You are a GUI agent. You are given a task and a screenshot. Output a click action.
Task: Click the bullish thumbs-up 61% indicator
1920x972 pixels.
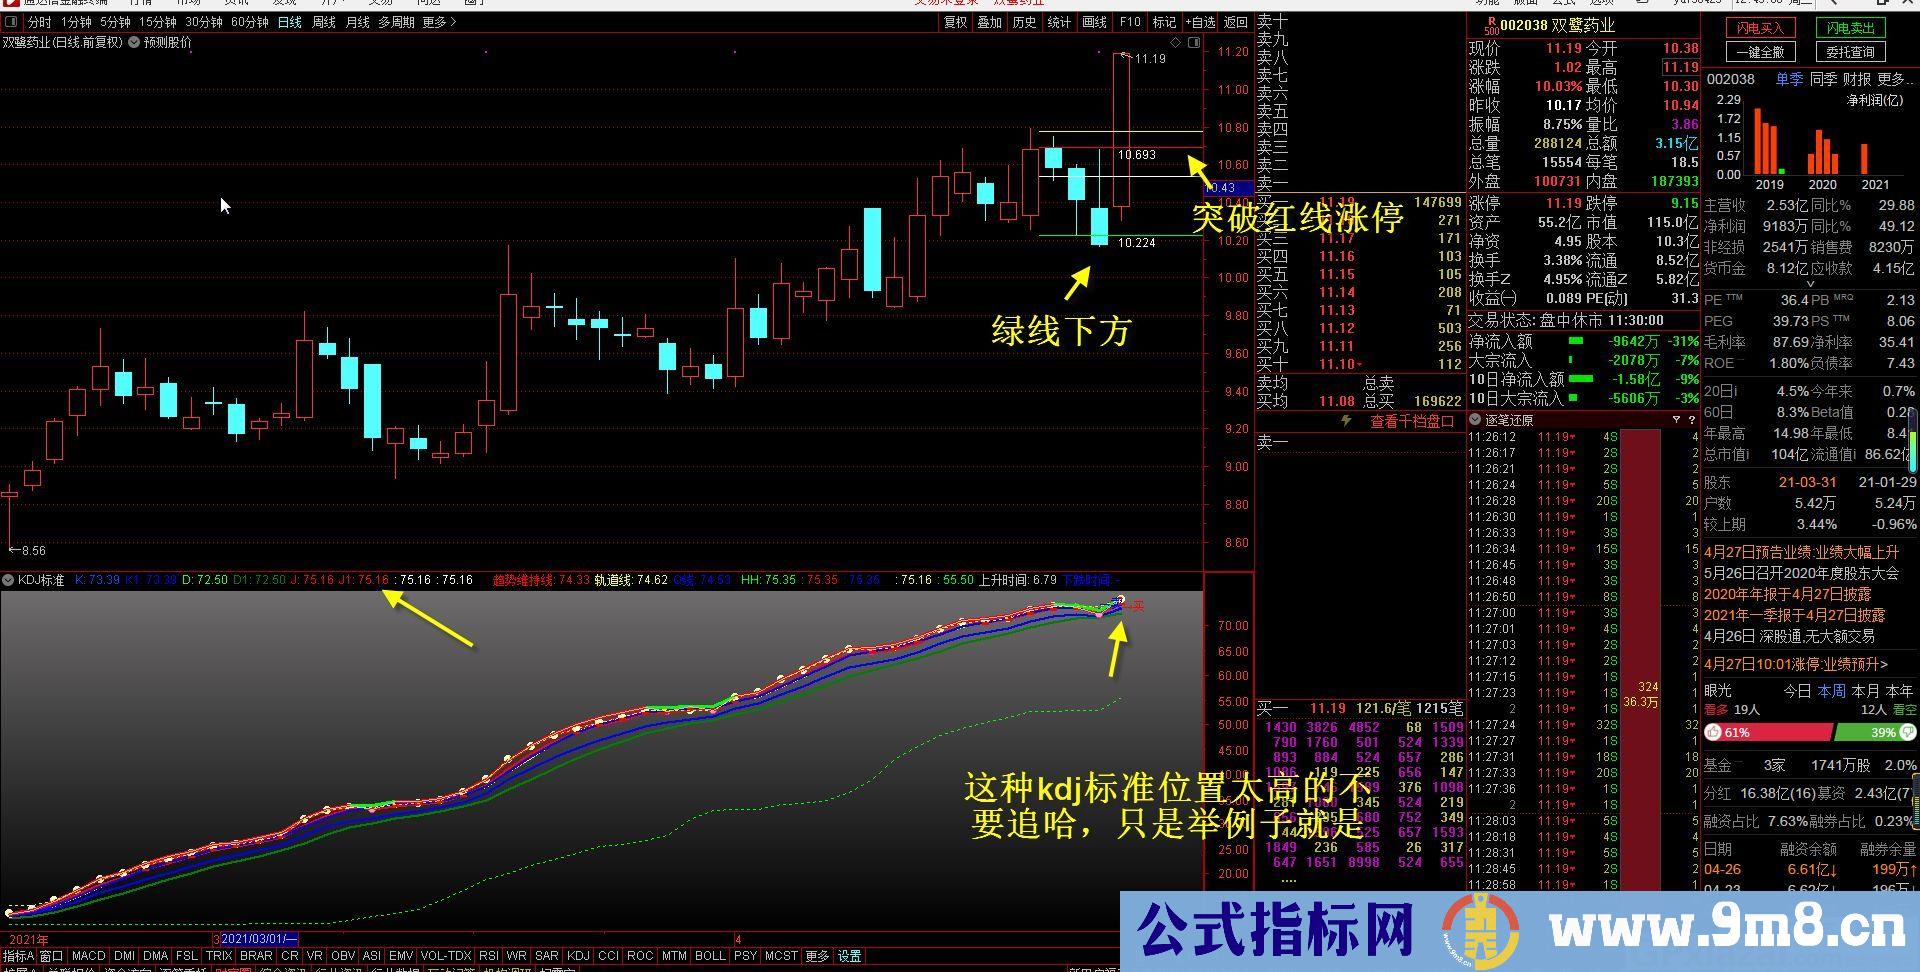point(1714,732)
